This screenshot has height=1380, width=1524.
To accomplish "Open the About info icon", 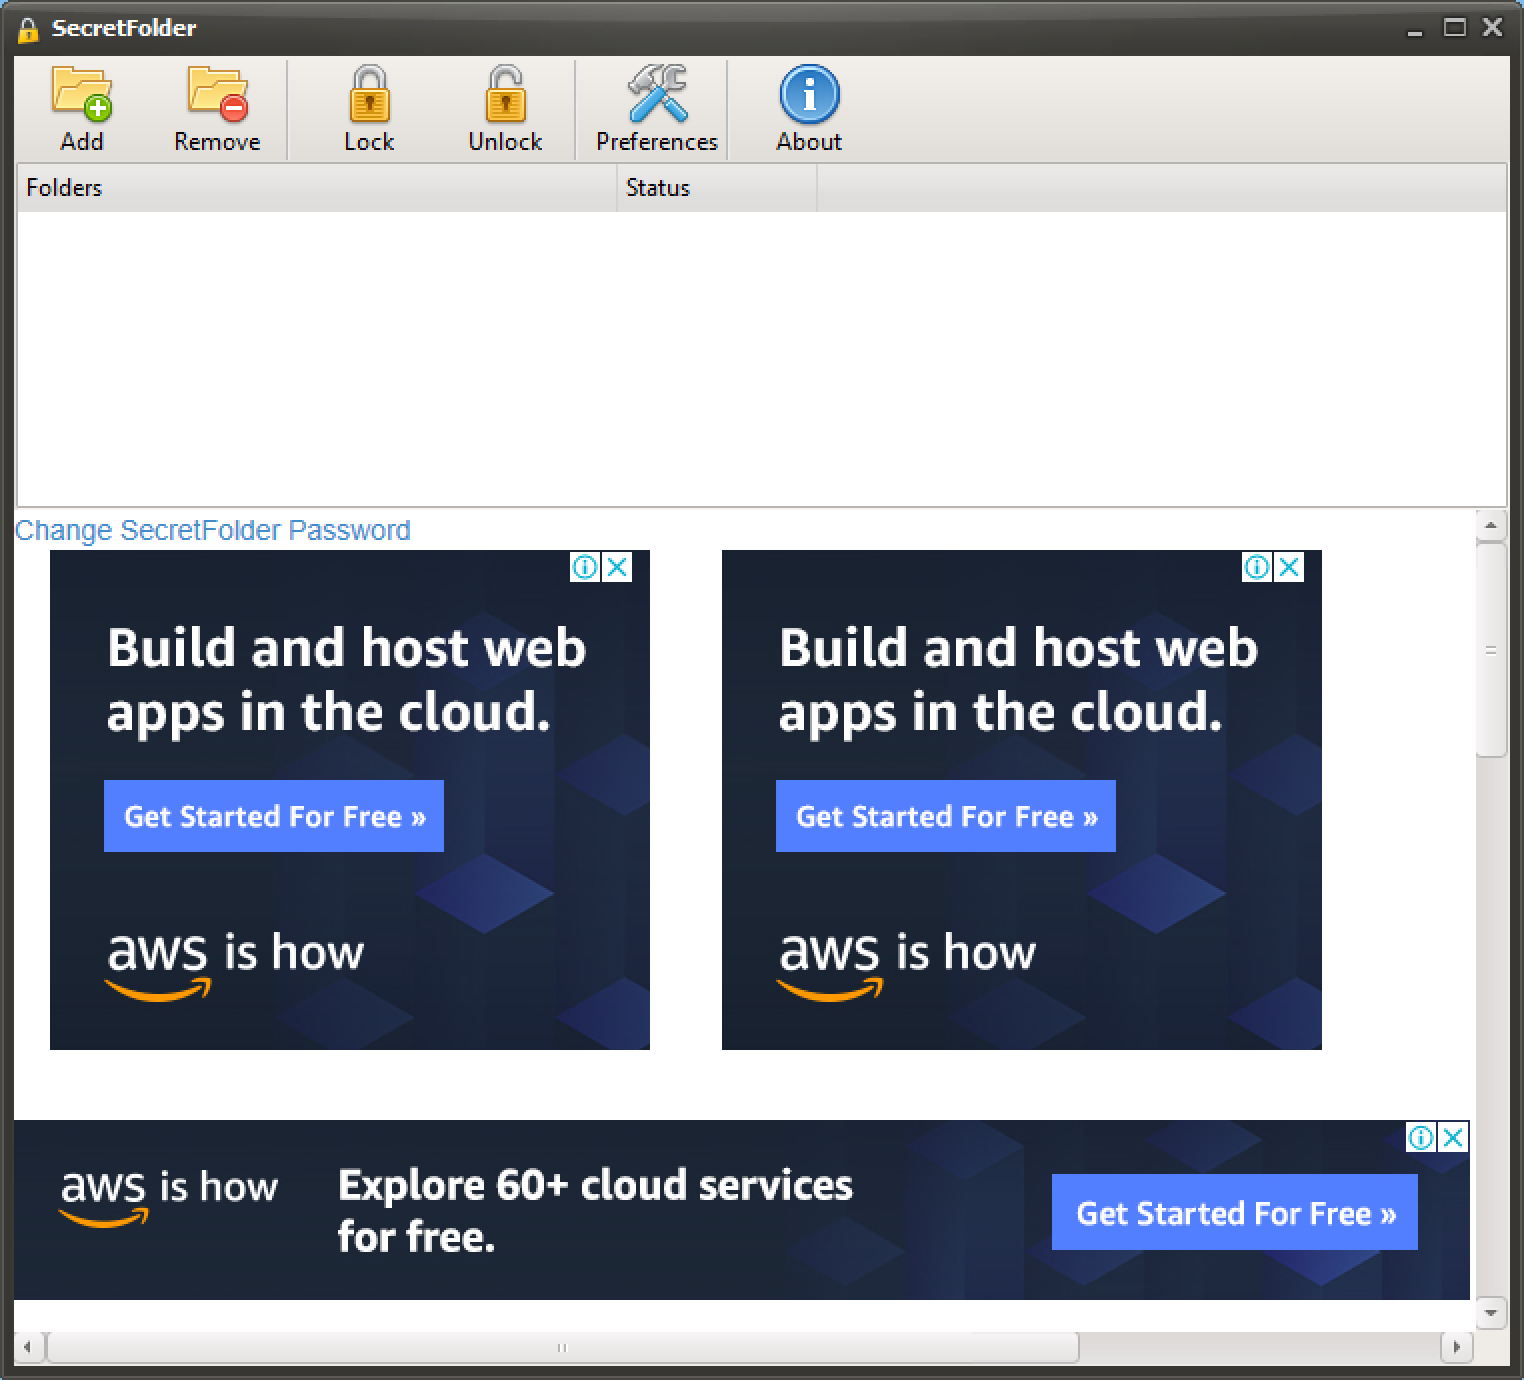I will point(809,94).
